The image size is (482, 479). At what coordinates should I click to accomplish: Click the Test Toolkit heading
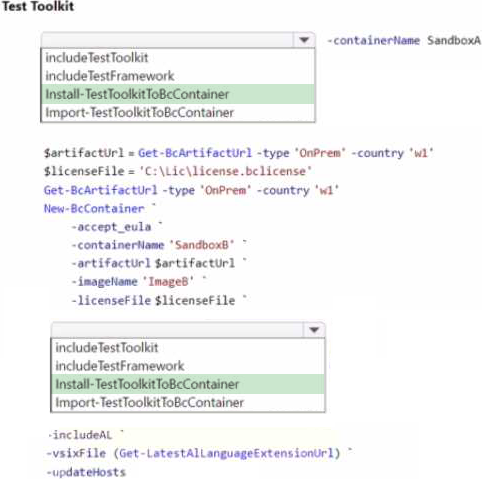click(x=38, y=6)
